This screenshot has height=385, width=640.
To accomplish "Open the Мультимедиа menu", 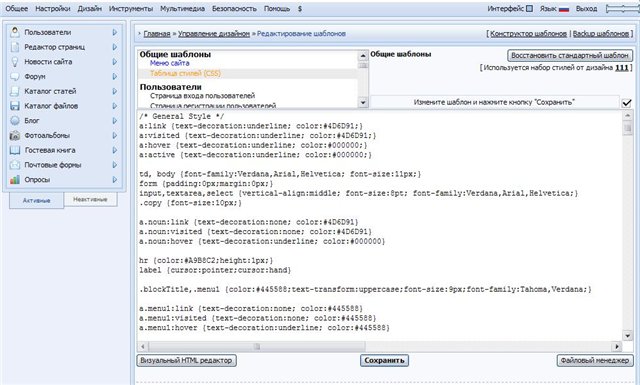I will (182, 9).
